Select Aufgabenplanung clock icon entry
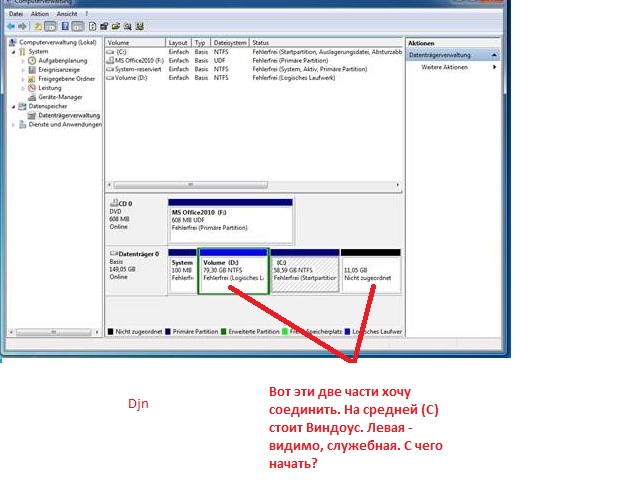Screen dimensions: 631x492 [32, 61]
